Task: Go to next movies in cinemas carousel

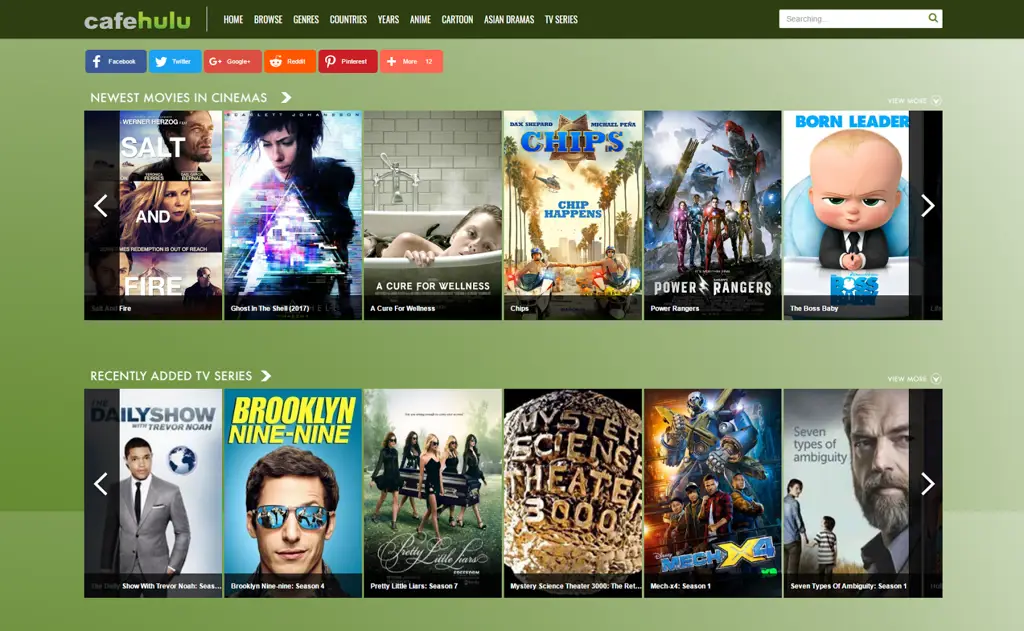Action: tap(927, 206)
